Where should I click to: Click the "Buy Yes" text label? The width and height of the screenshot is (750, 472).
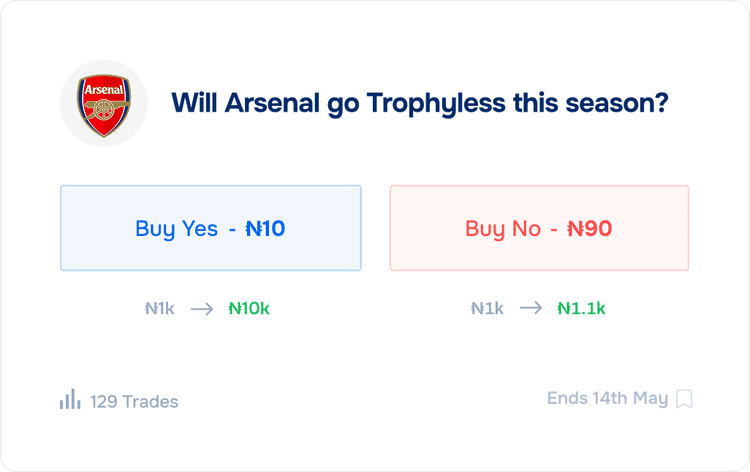coord(176,229)
